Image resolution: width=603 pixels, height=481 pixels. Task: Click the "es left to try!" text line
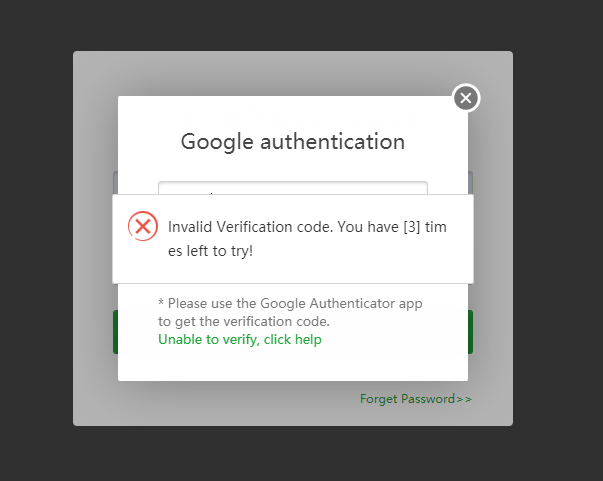point(210,251)
